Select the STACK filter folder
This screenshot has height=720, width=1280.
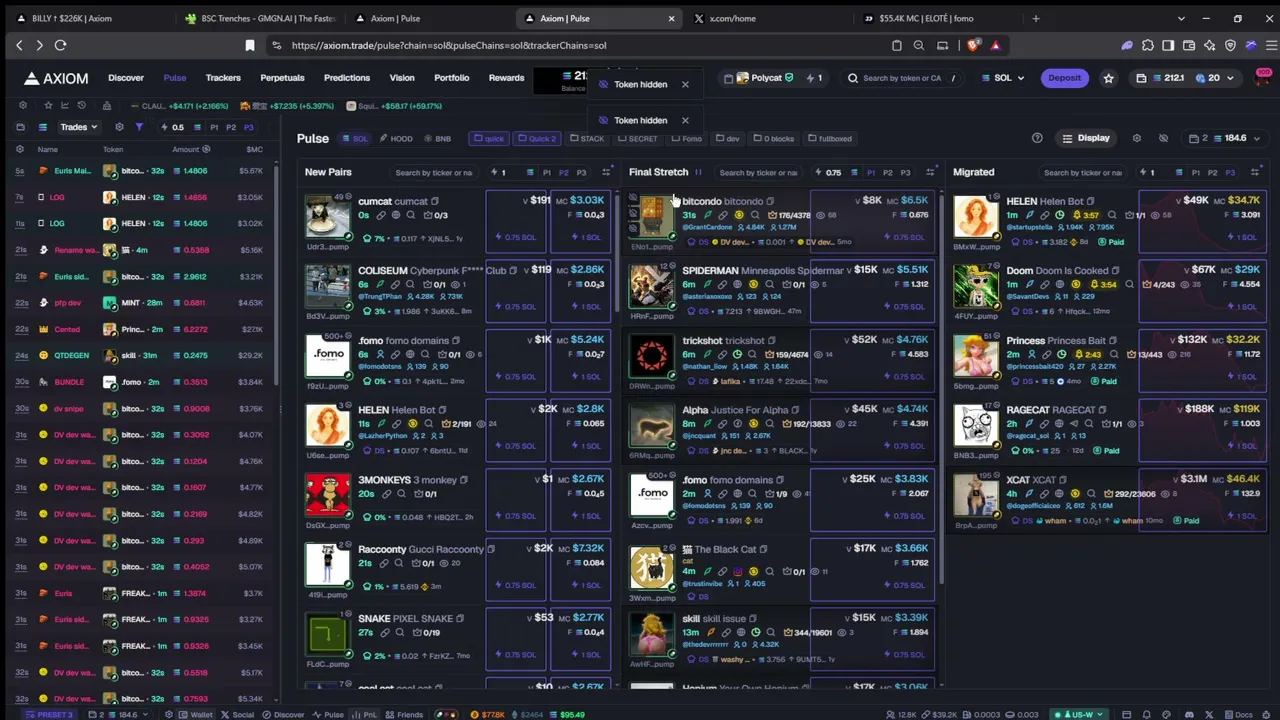[x=587, y=139]
